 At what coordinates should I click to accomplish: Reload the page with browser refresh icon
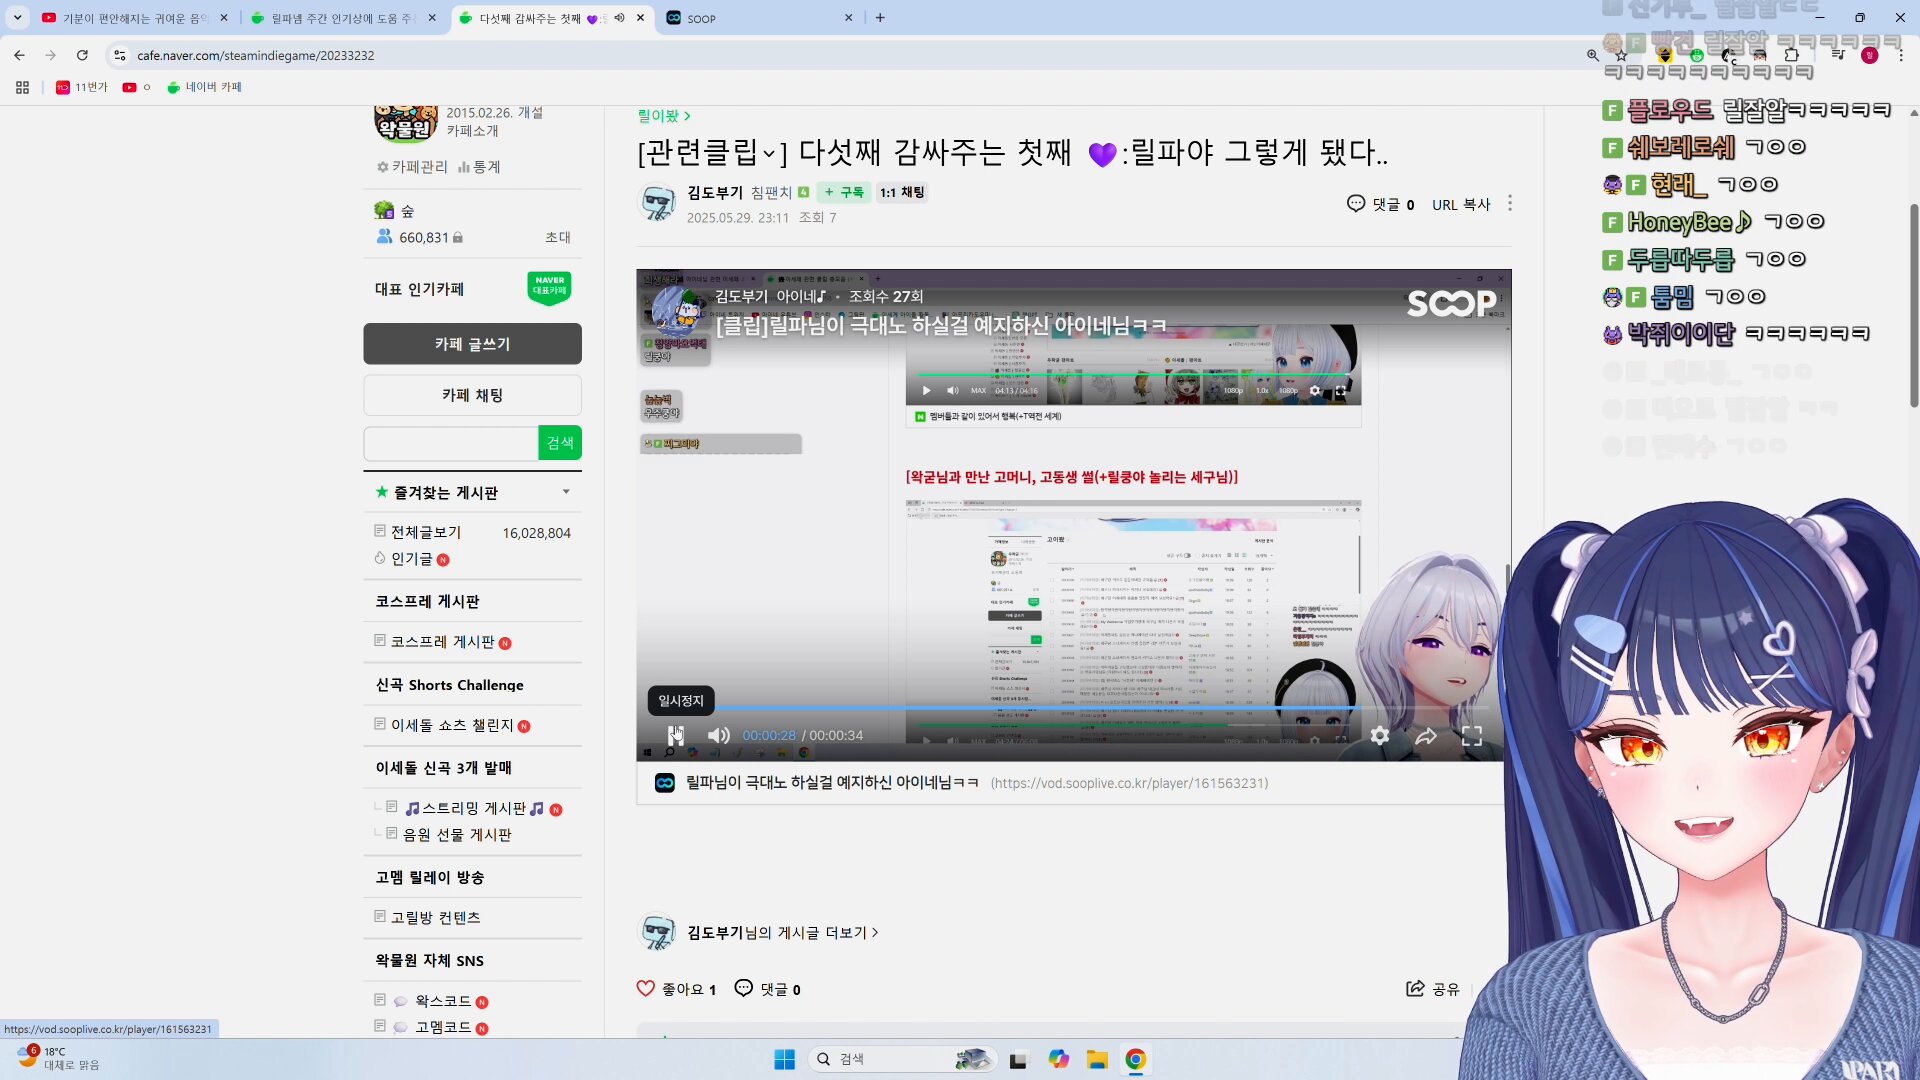[82, 55]
